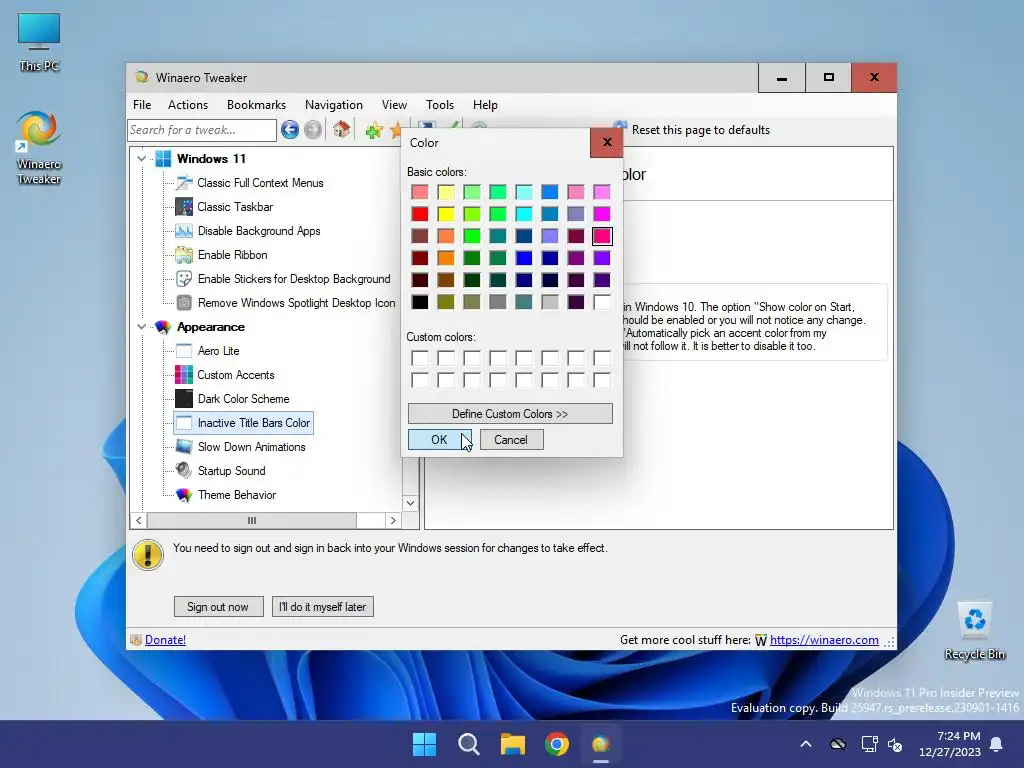Expand Define Custom Colors panel

pos(510,414)
